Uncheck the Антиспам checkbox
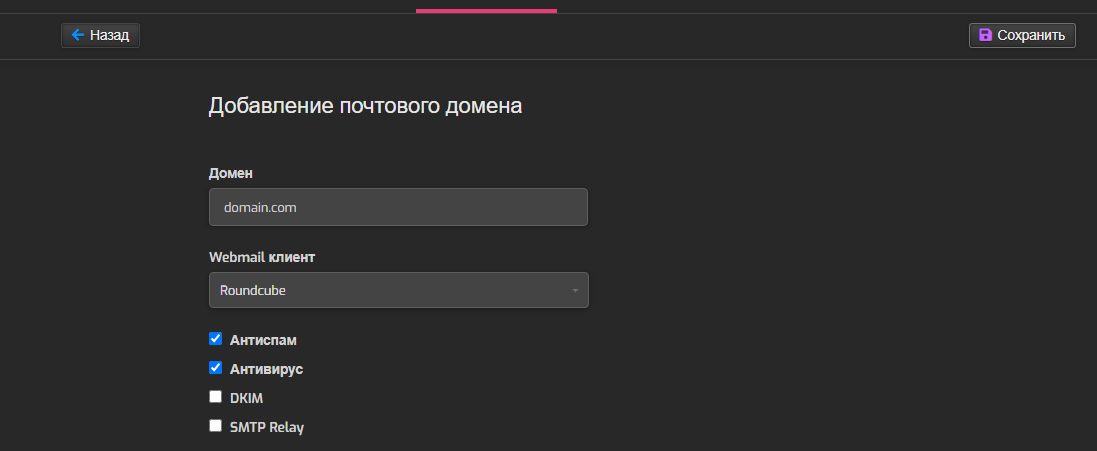The width and height of the screenshot is (1097, 451). click(215, 339)
